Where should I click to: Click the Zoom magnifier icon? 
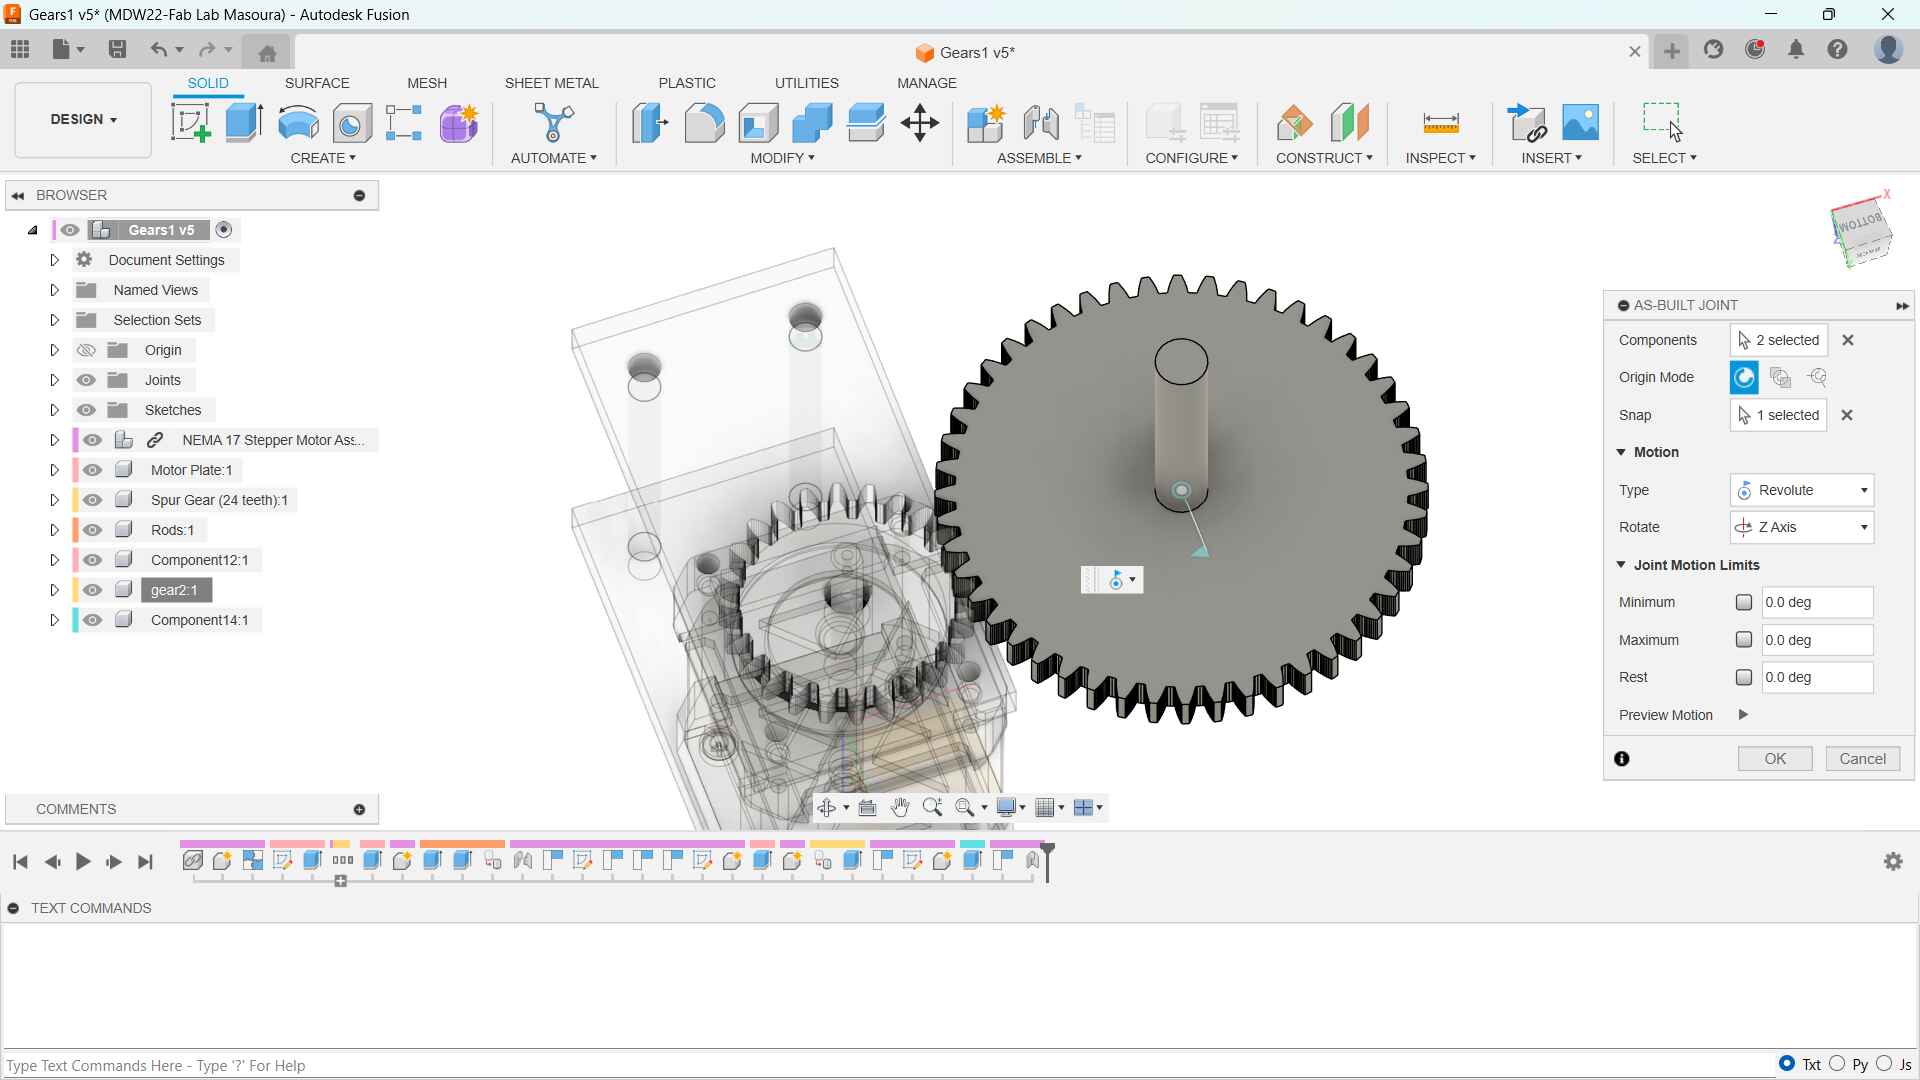tap(933, 808)
